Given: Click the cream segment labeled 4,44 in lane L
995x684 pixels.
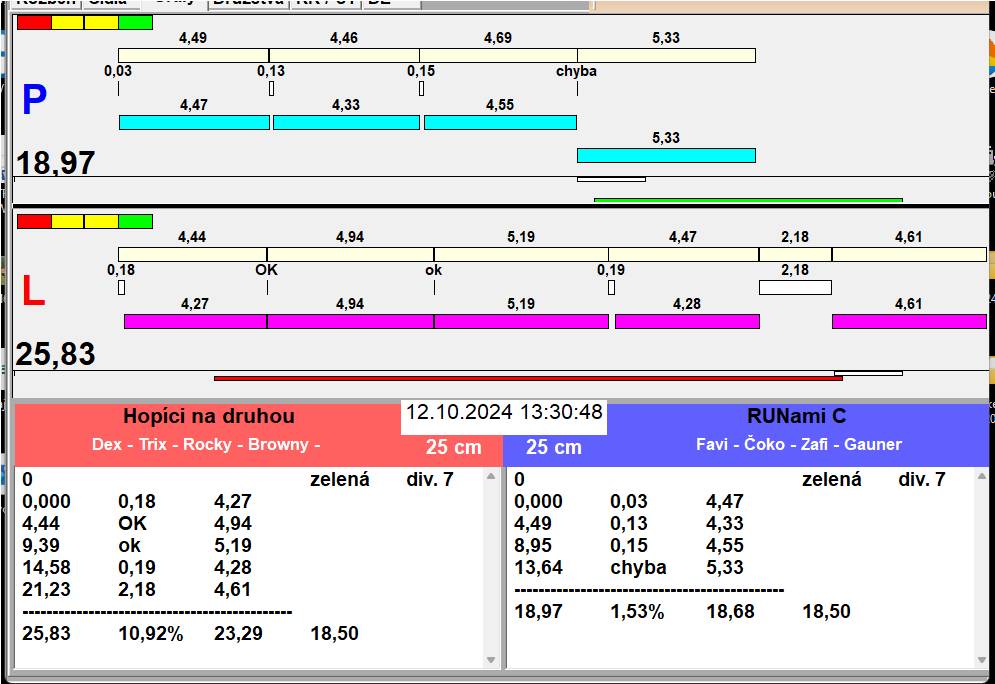Looking at the screenshot, I should pos(193,254).
